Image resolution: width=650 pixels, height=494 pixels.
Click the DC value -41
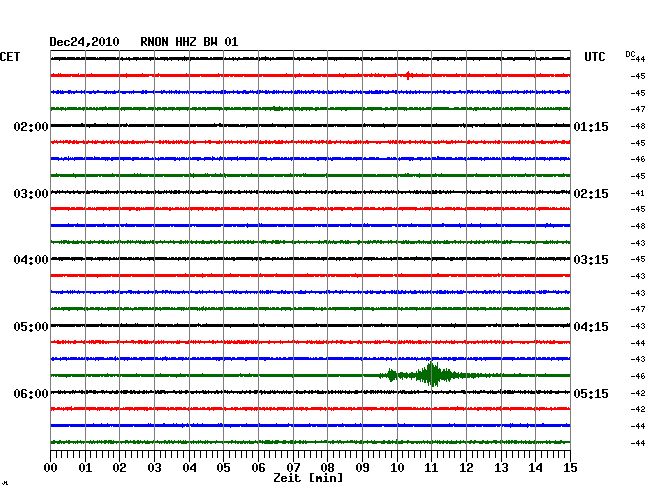(x=638, y=193)
